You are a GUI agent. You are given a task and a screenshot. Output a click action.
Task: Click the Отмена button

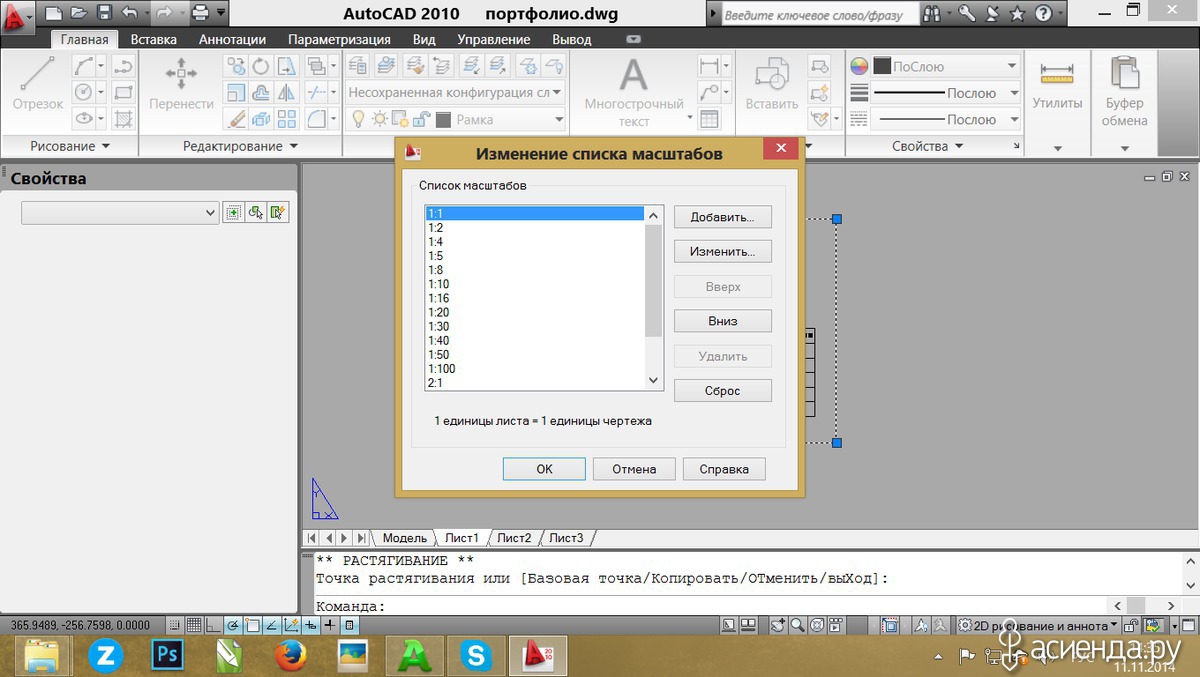tap(634, 469)
